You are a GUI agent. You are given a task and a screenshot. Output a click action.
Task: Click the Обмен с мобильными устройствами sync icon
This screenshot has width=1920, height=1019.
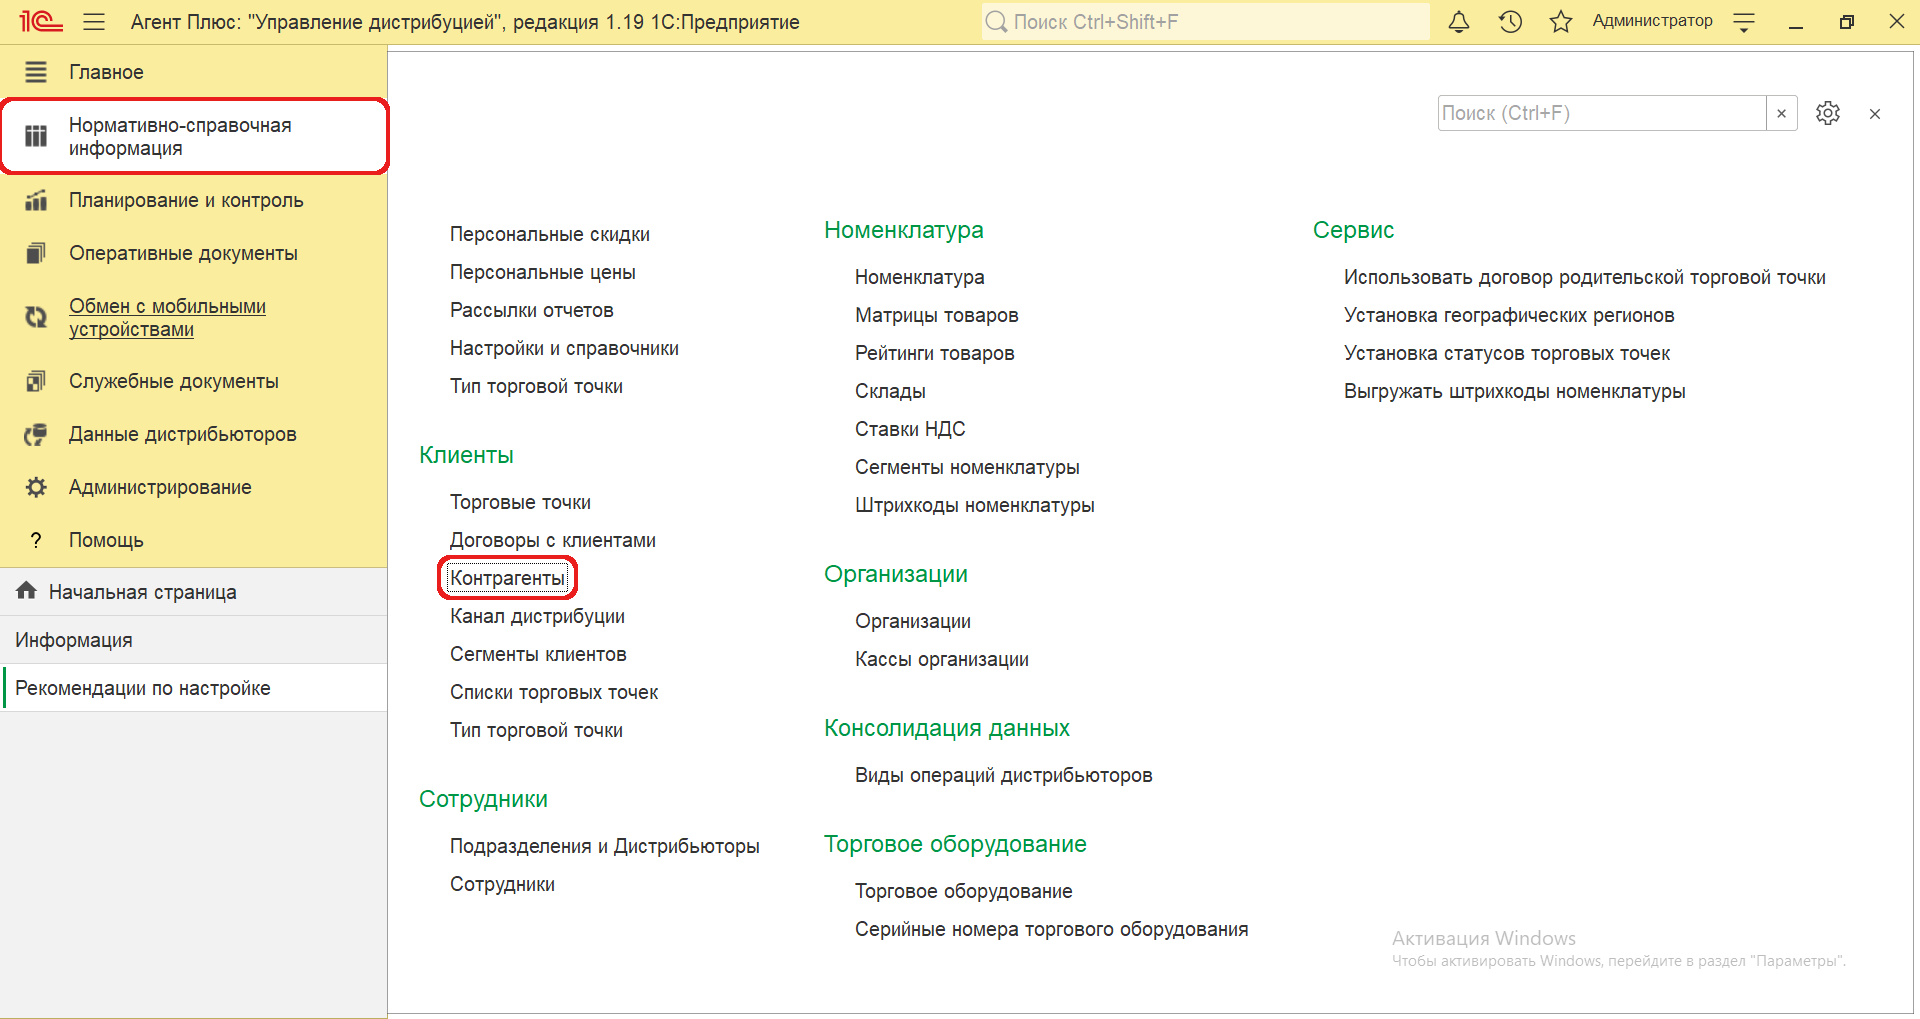point(36,317)
